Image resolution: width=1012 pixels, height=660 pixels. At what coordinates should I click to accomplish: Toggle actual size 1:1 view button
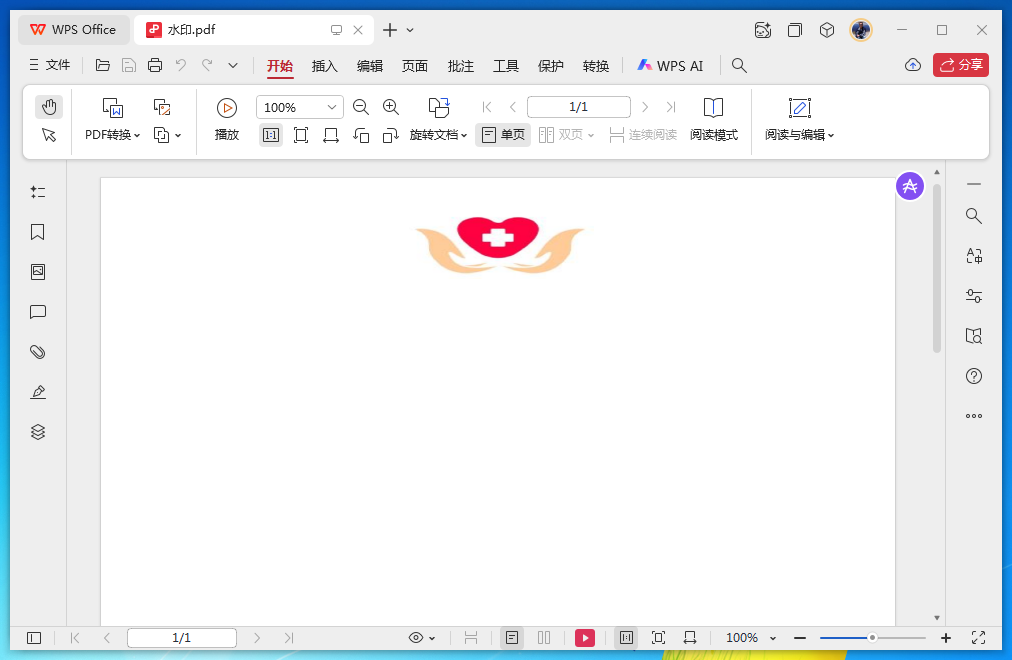[271, 135]
